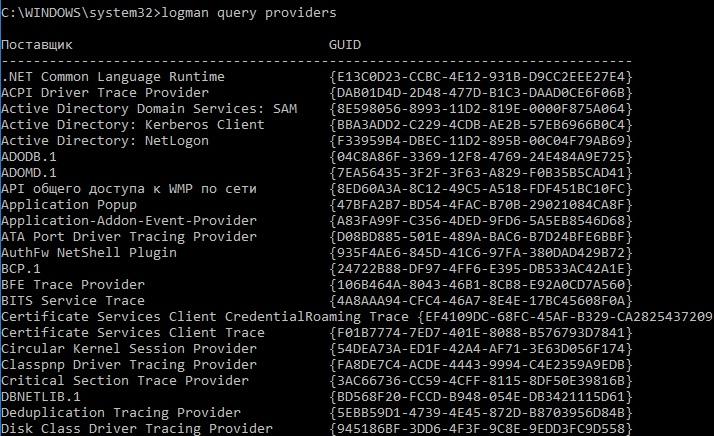Click the ATA Port Driver Tracing Provider GUID
This screenshot has width=714, height=436.
(x=480, y=237)
